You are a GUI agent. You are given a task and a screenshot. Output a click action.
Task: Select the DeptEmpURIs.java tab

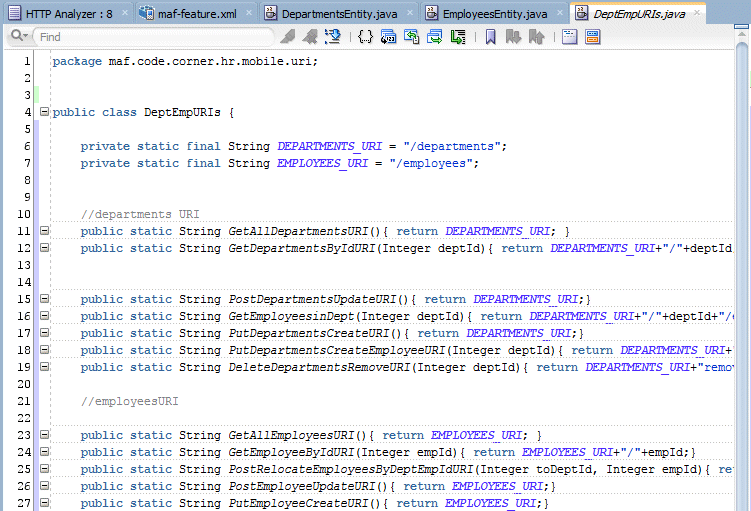pyautogui.click(x=639, y=14)
